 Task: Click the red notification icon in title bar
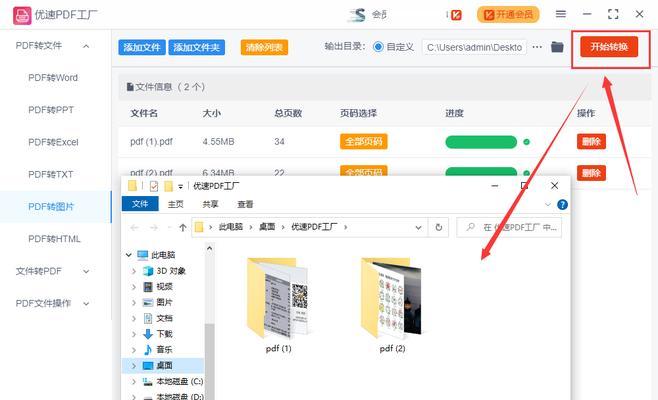coord(456,15)
